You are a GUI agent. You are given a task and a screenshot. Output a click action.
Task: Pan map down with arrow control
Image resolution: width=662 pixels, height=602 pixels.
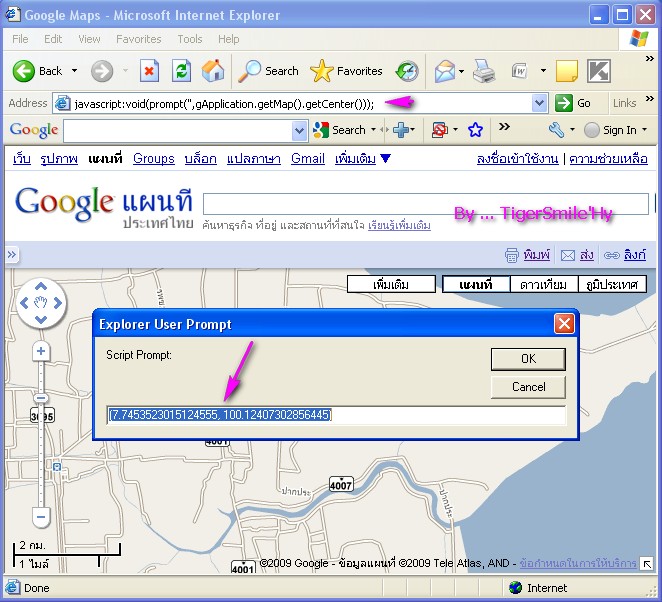point(41,319)
